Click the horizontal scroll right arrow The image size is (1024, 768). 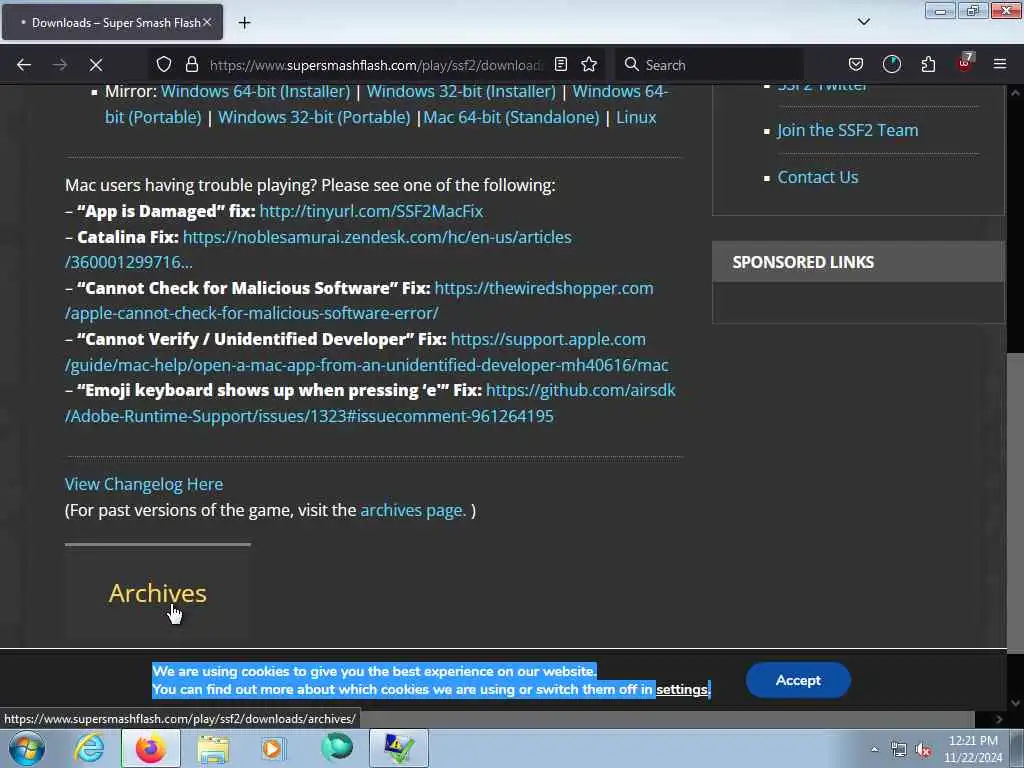point(999,719)
